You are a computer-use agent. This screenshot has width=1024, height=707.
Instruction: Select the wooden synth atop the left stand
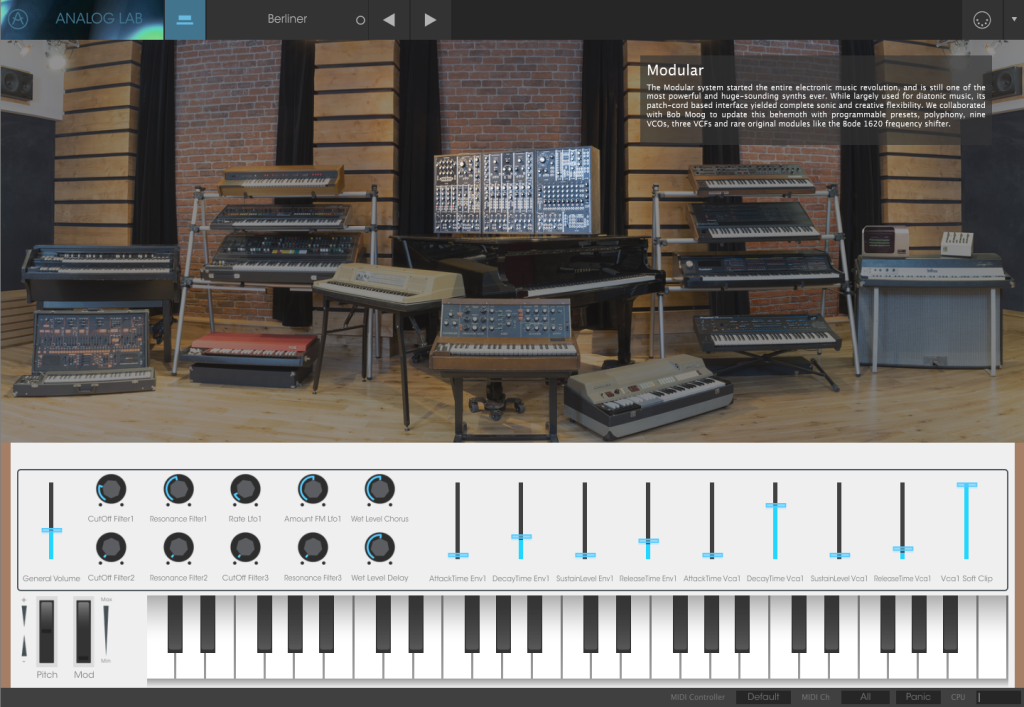(x=281, y=180)
